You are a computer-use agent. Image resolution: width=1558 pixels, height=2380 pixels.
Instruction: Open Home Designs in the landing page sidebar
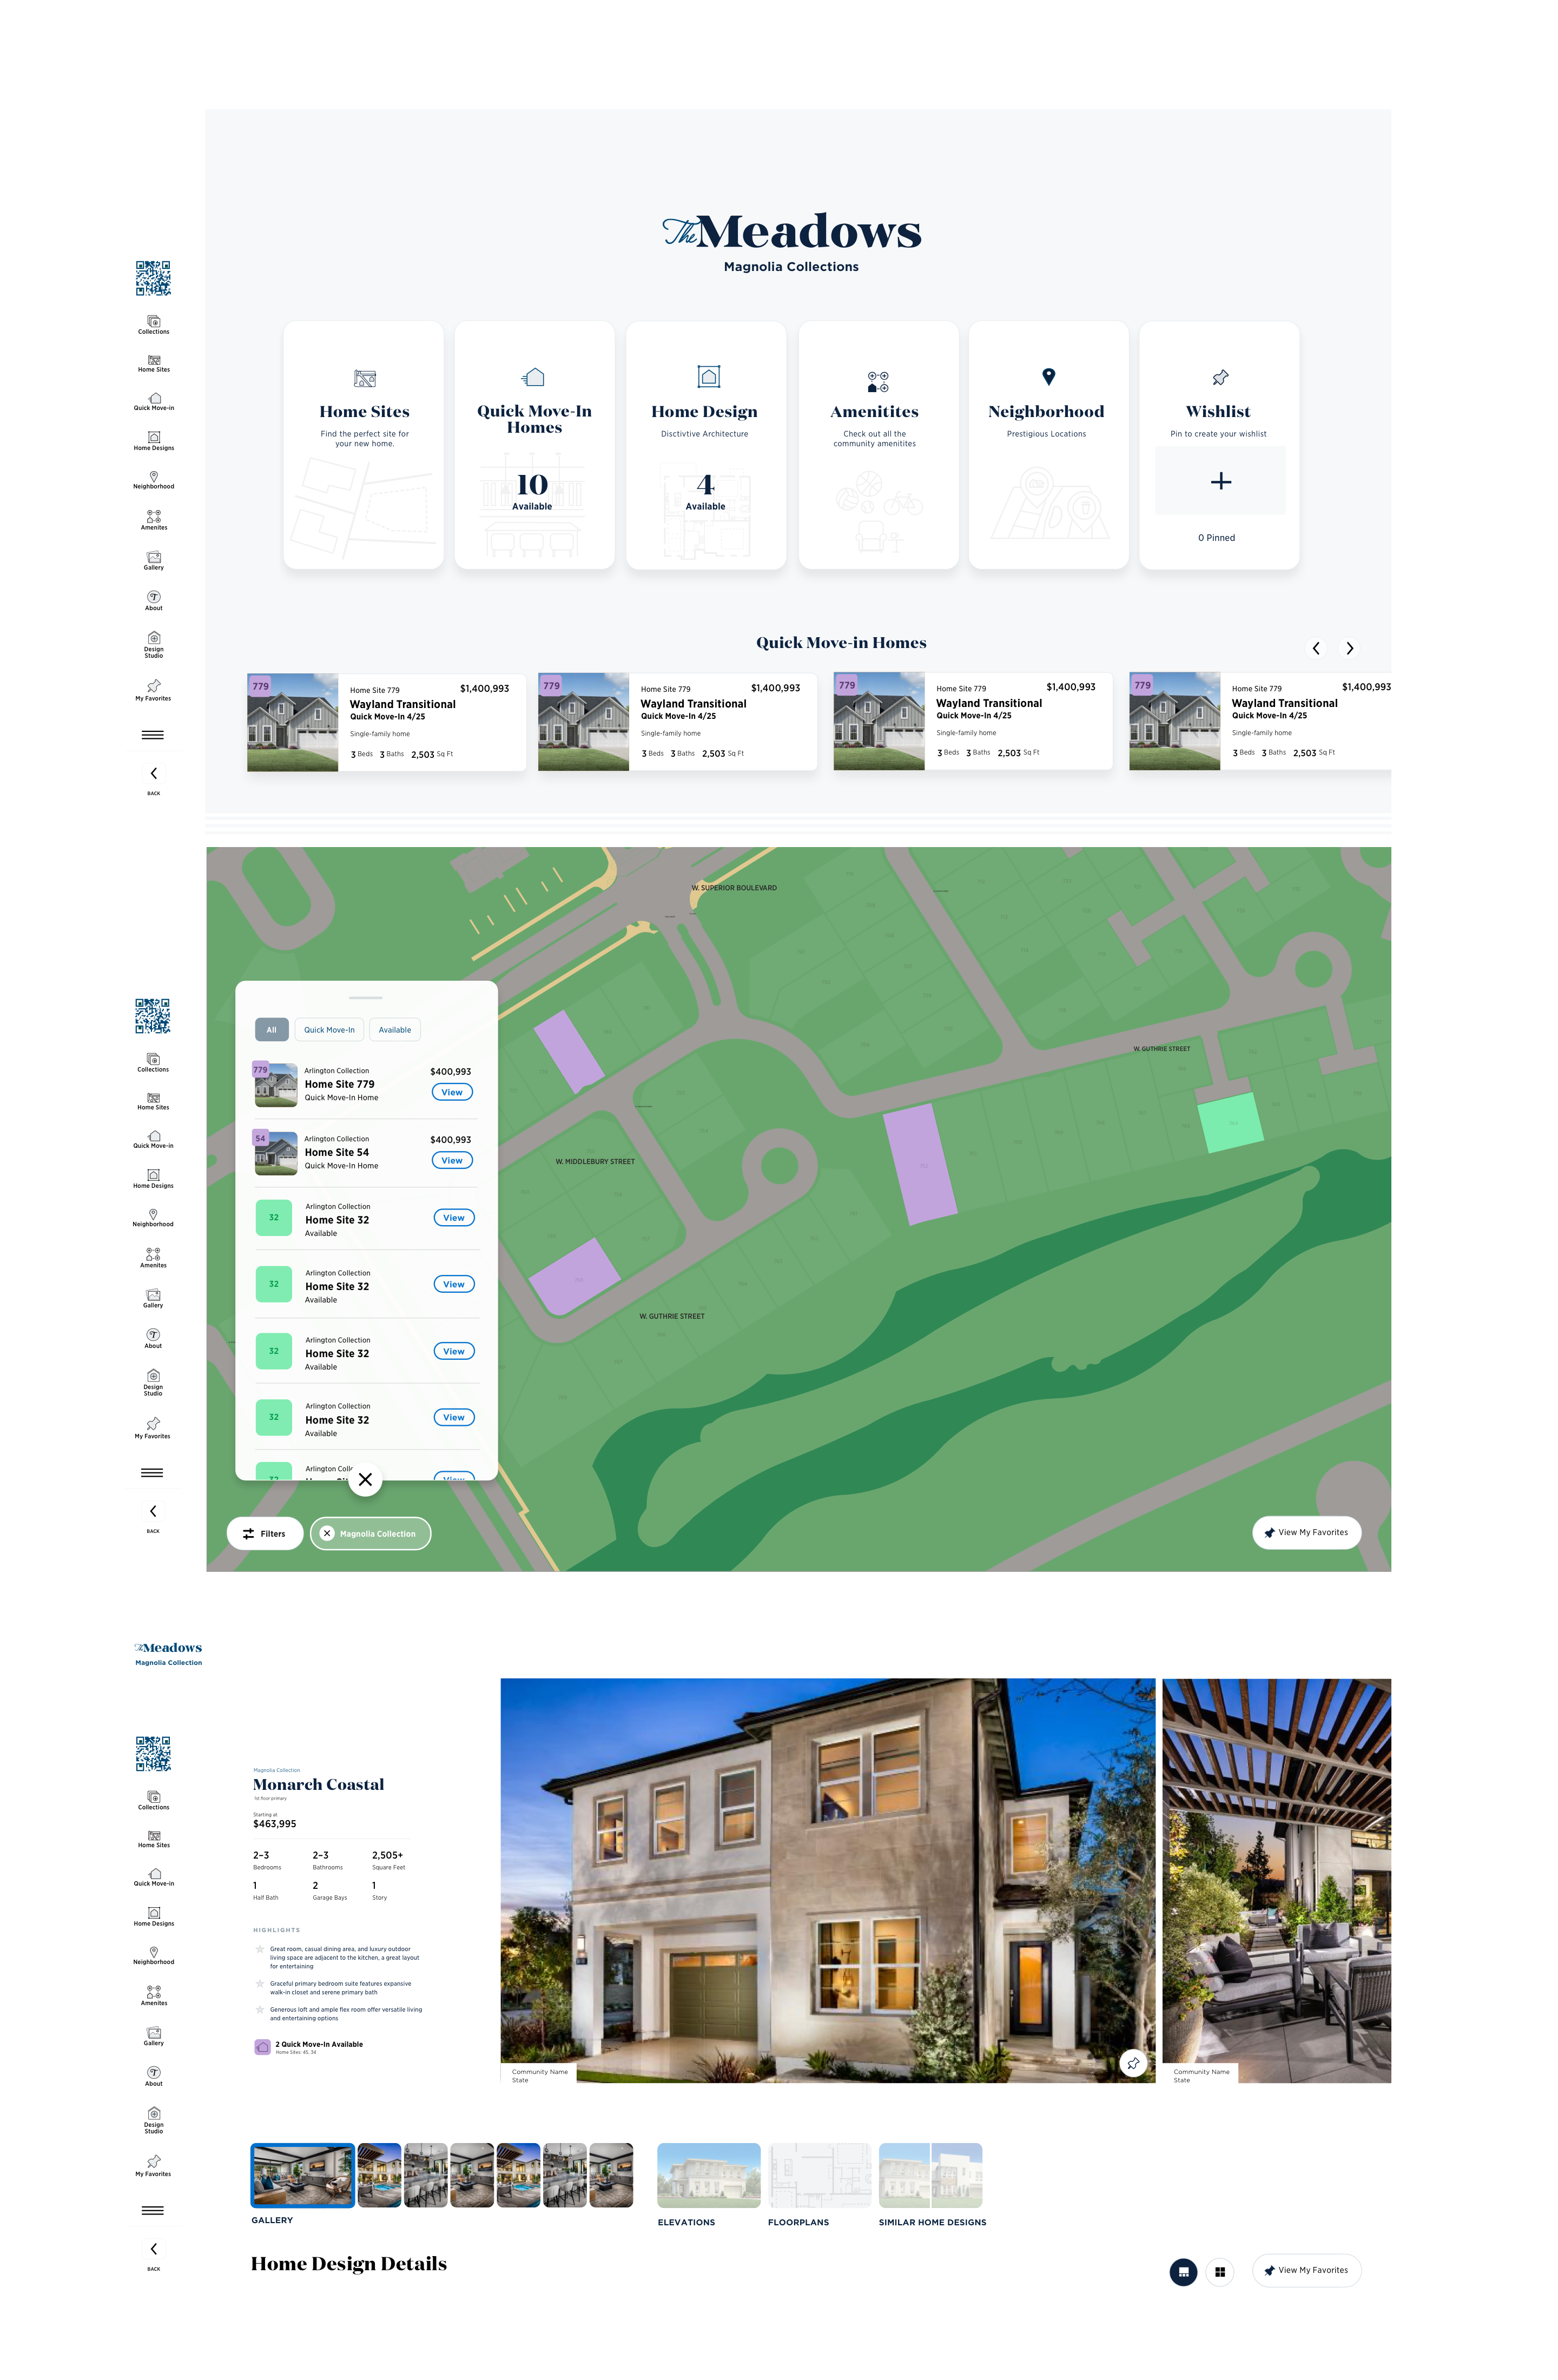[x=153, y=441]
